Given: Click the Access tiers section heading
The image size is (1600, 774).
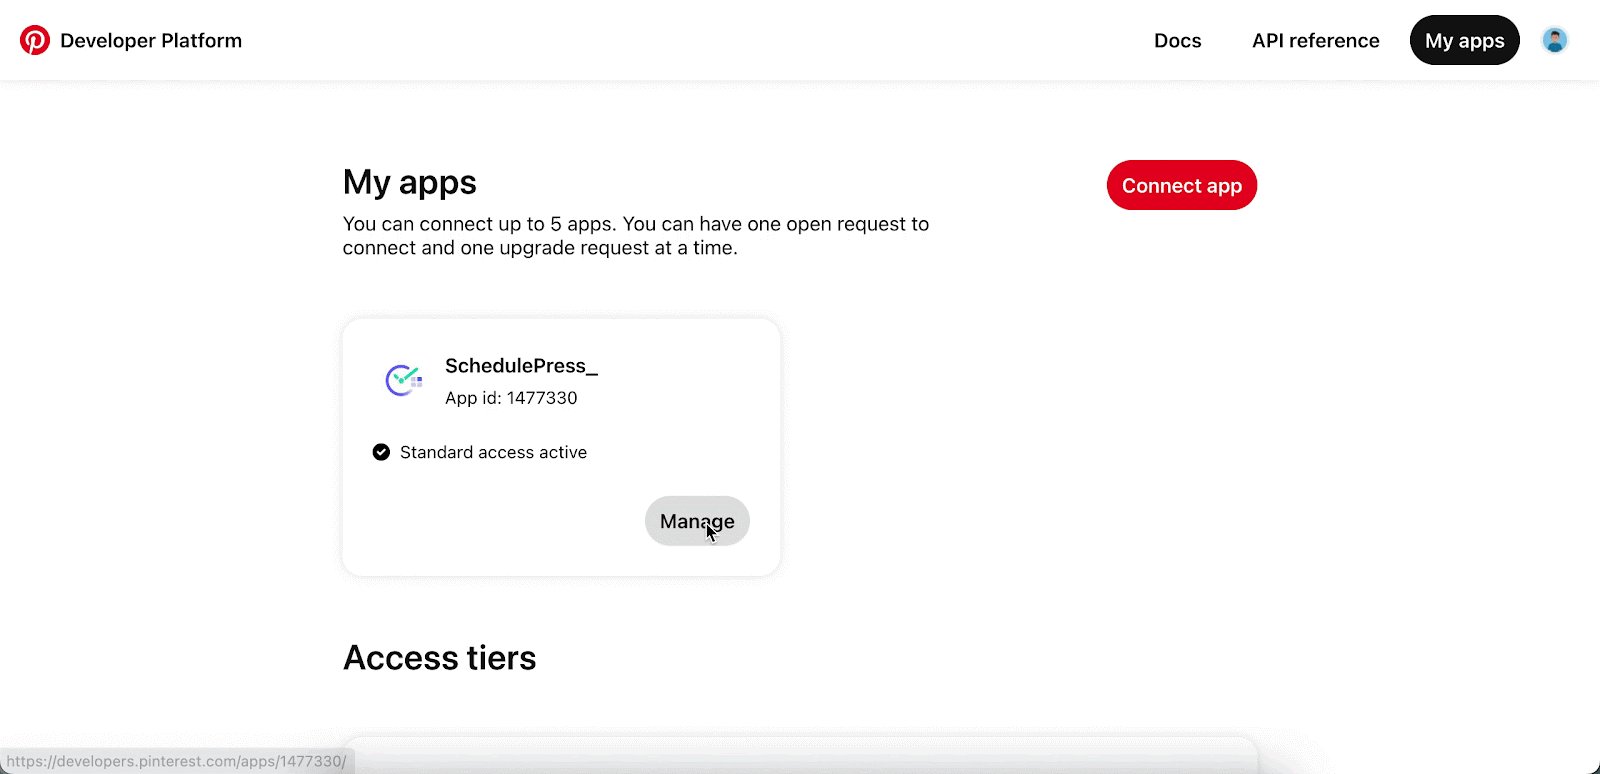Looking at the screenshot, I should tap(439, 658).
